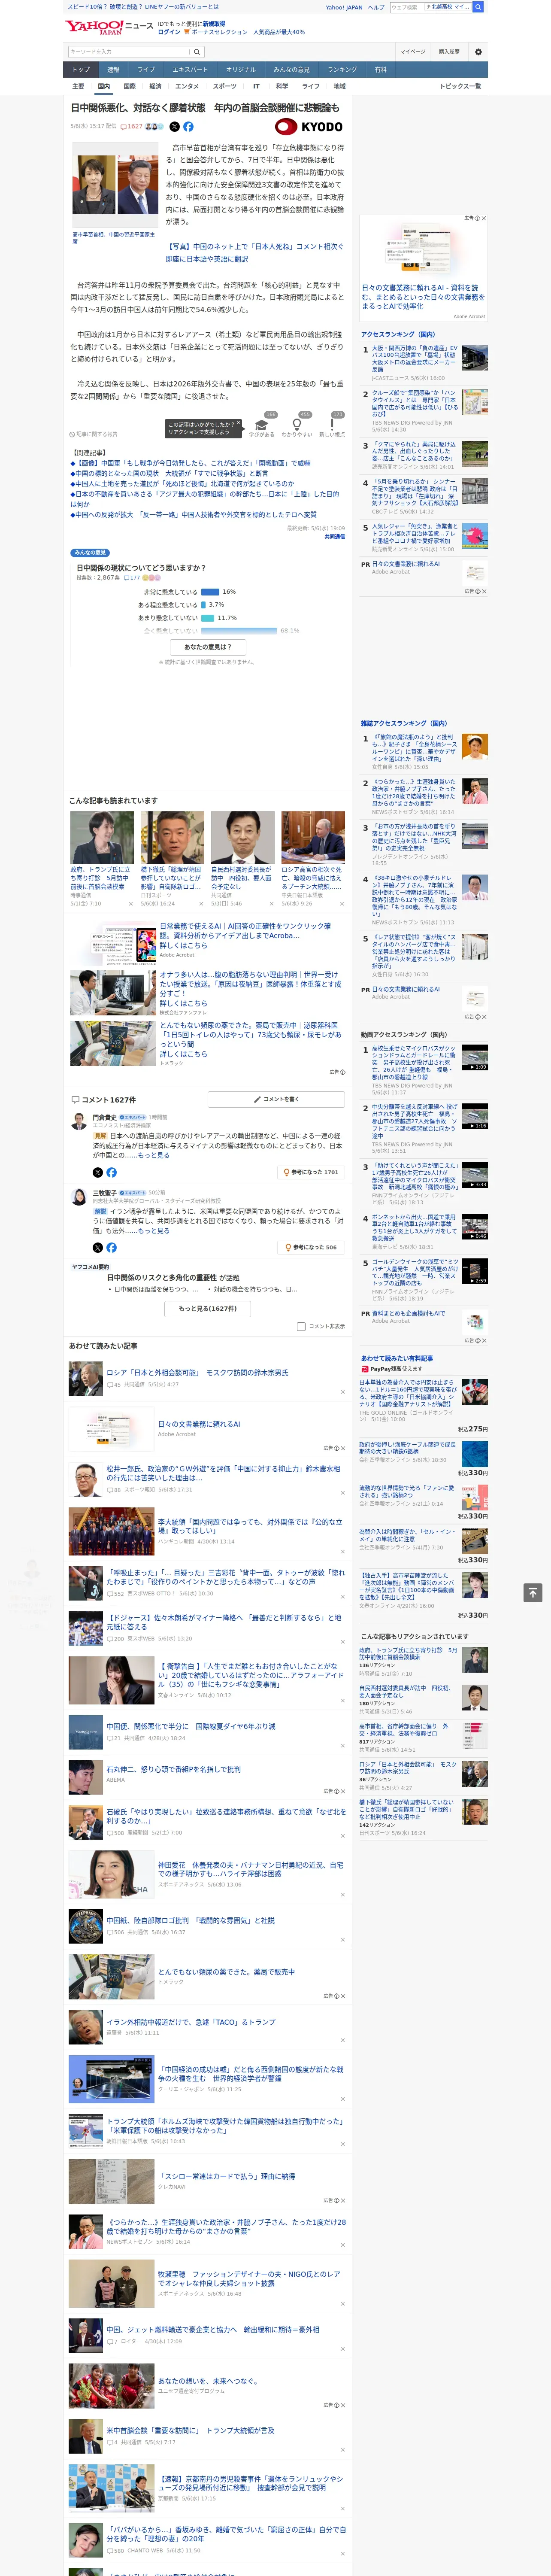Select the スポーツ category

tap(225, 86)
